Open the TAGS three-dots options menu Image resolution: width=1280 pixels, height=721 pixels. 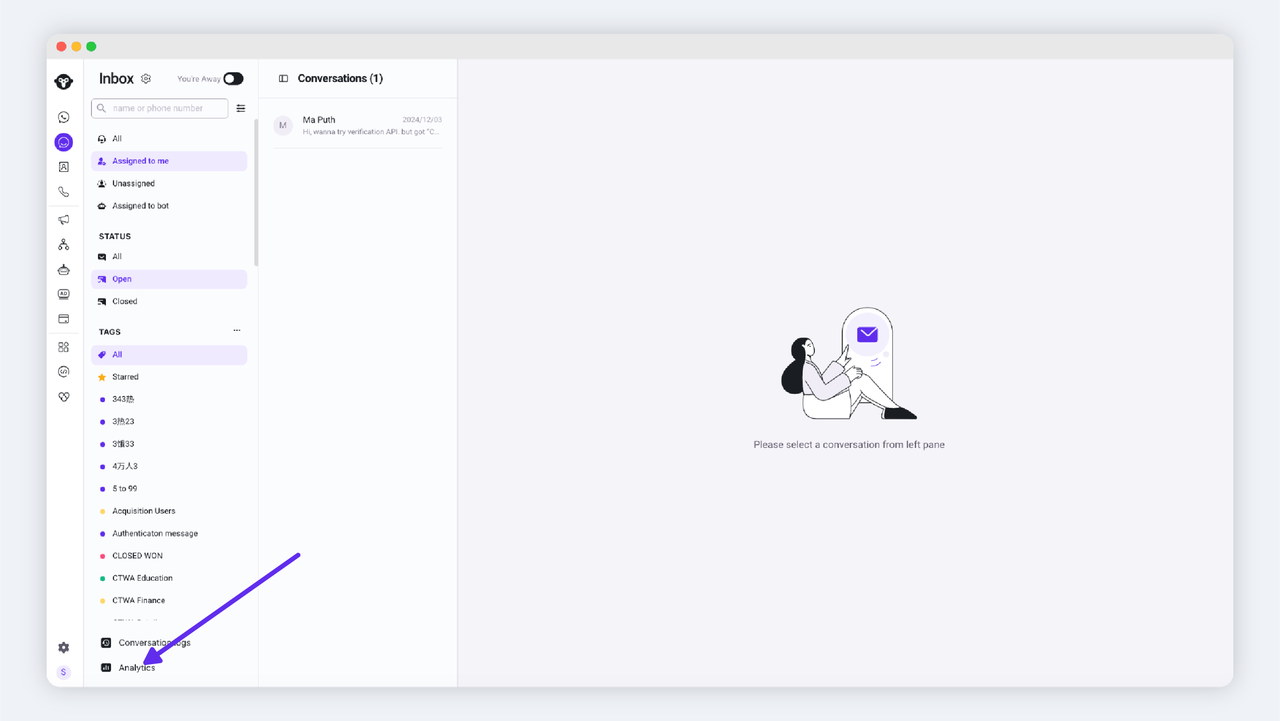coord(237,331)
